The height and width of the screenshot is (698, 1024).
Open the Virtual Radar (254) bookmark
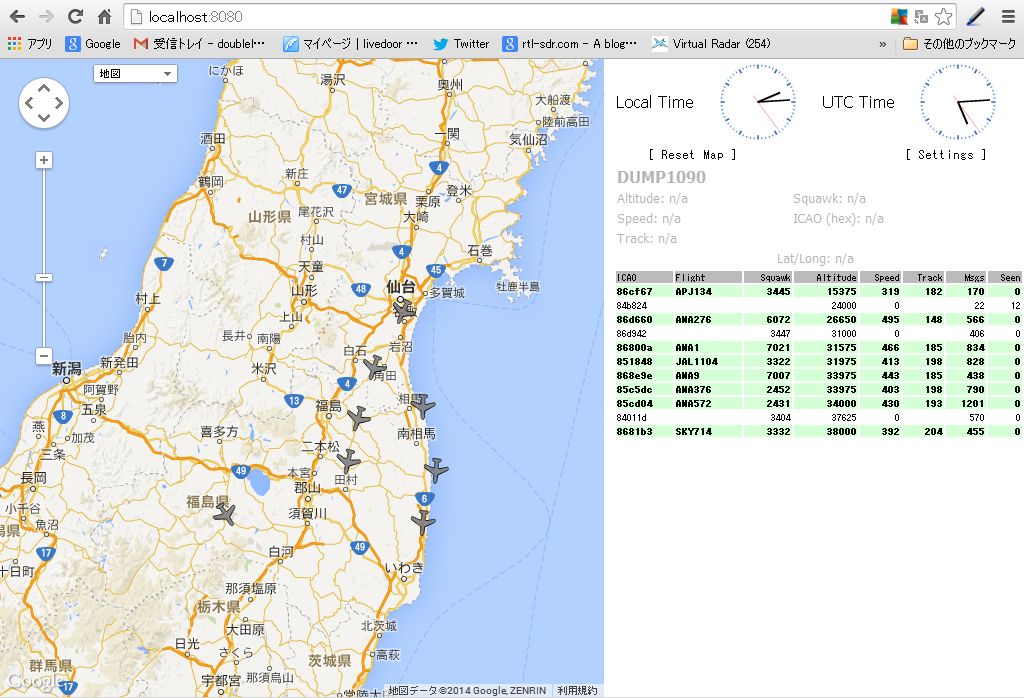pos(712,44)
